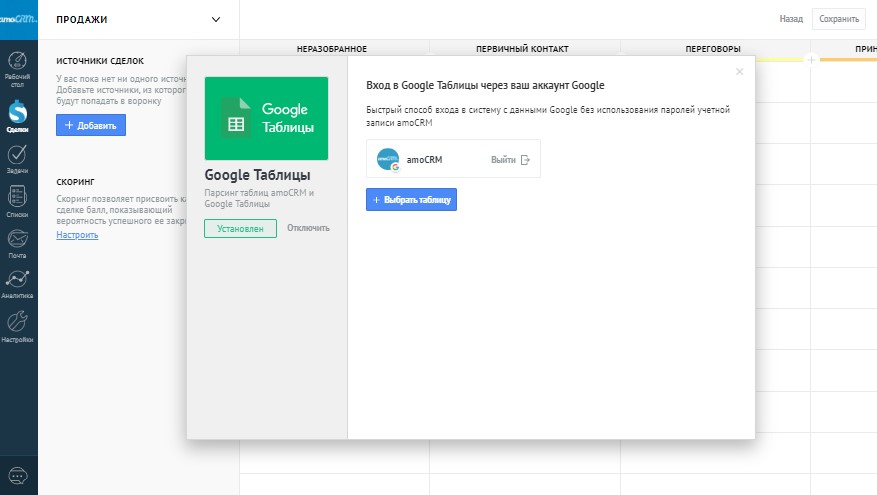Open Списки in the left sidebar
Screen dimensions: 877x495
(17, 199)
